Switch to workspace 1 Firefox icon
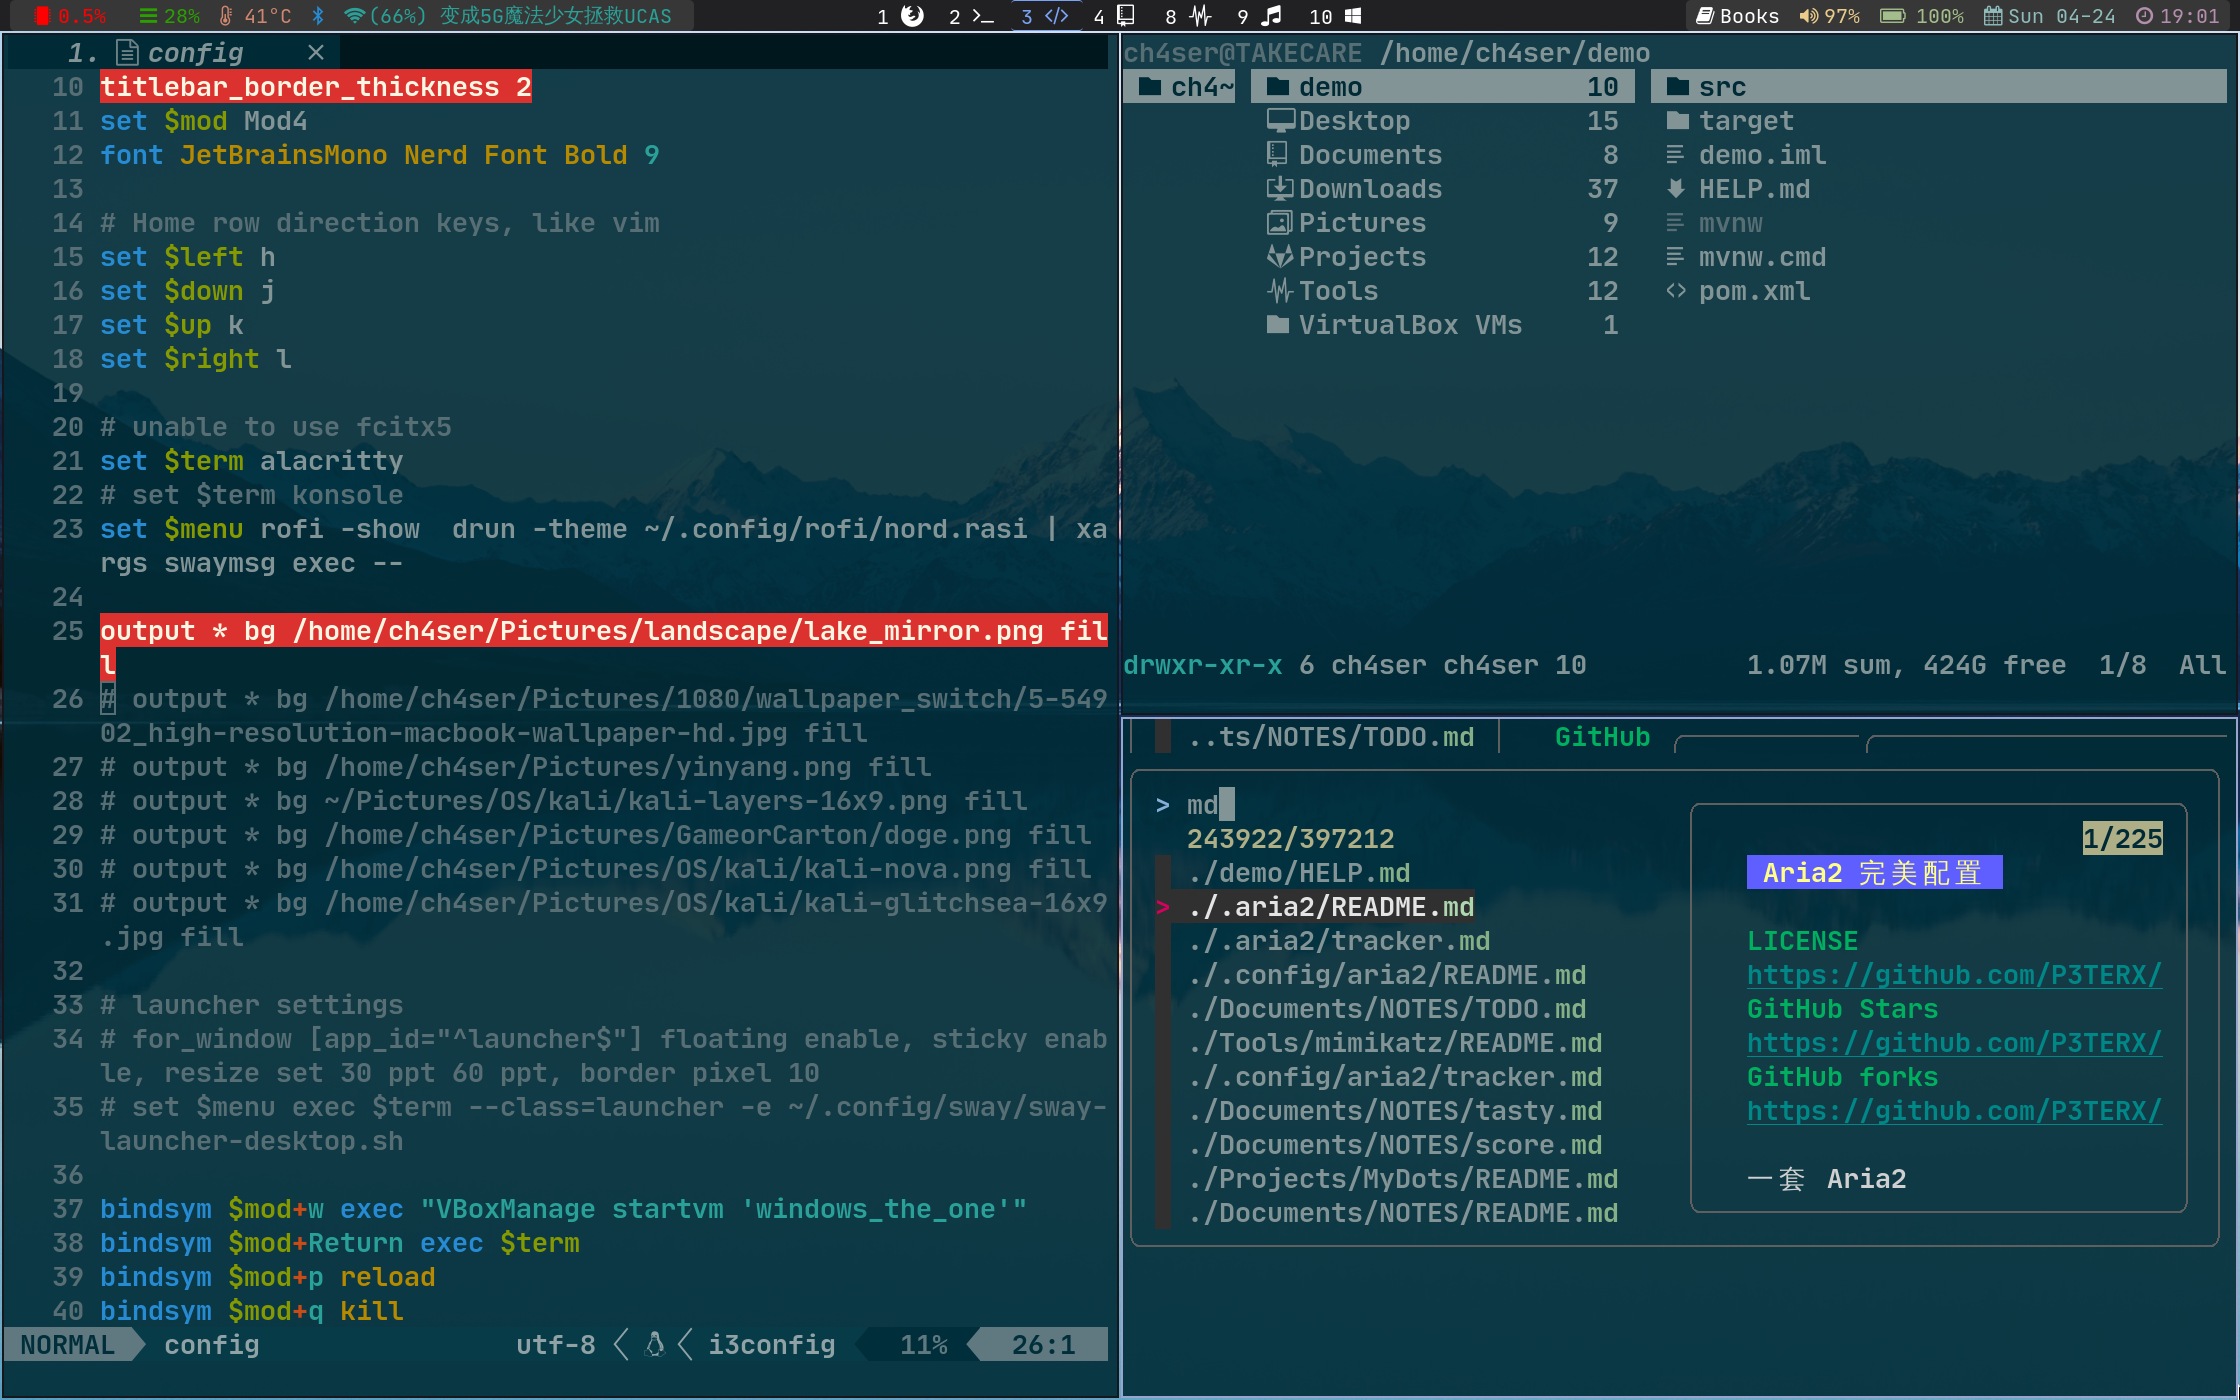The image size is (2240, 1400). tap(911, 16)
